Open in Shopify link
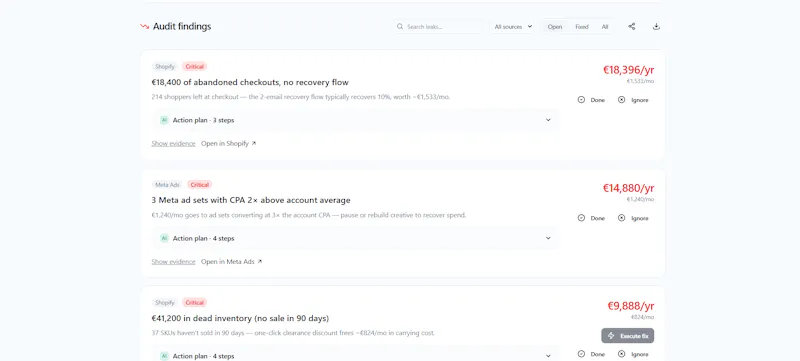This screenshot has width=800, height=361. point(229,144)
